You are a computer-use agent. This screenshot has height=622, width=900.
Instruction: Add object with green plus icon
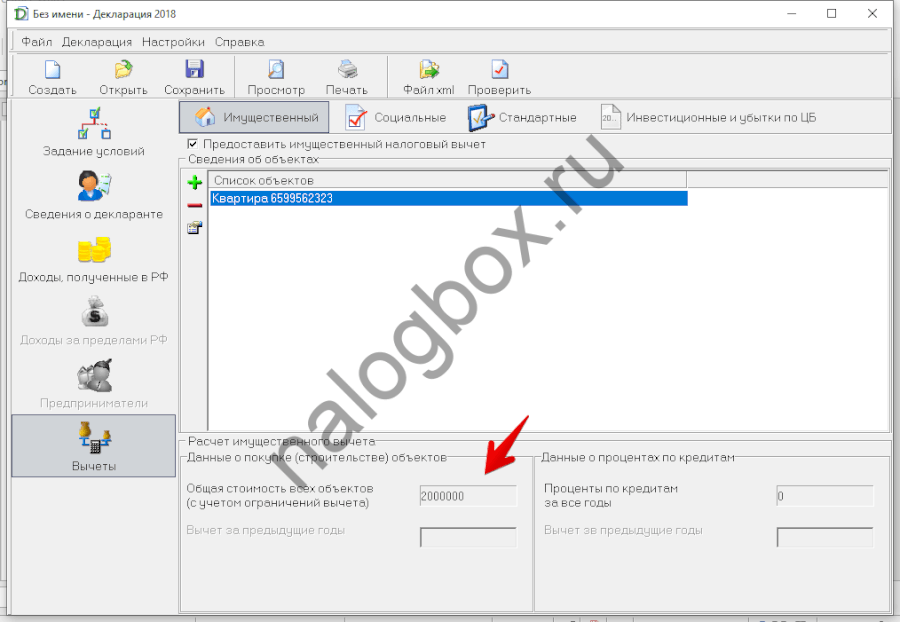pos(195,183)
